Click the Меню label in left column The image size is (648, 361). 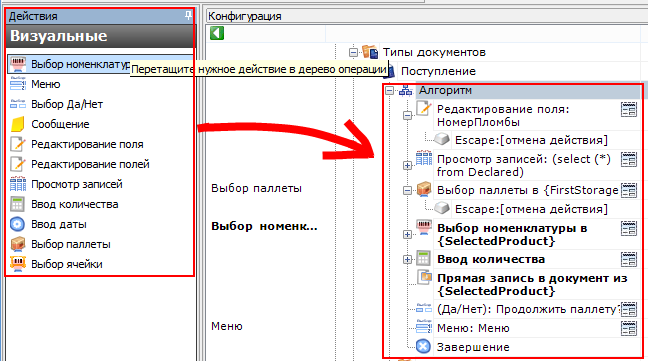[x=226, y=326]
